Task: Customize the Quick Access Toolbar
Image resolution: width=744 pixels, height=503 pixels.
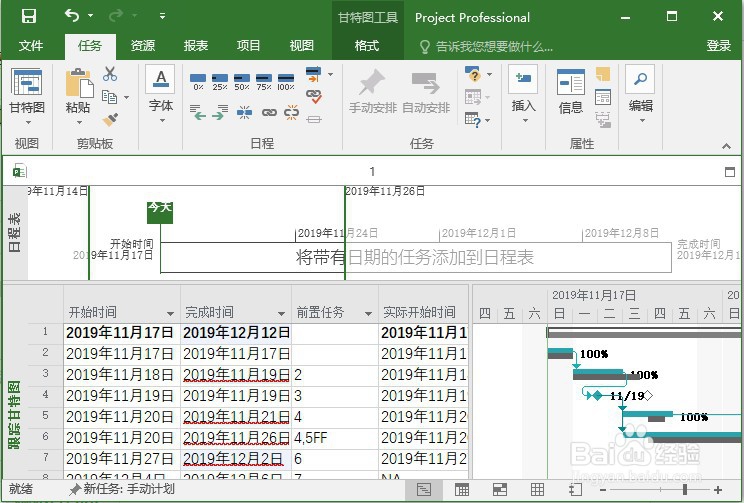Action: click(x=162, y=16)
